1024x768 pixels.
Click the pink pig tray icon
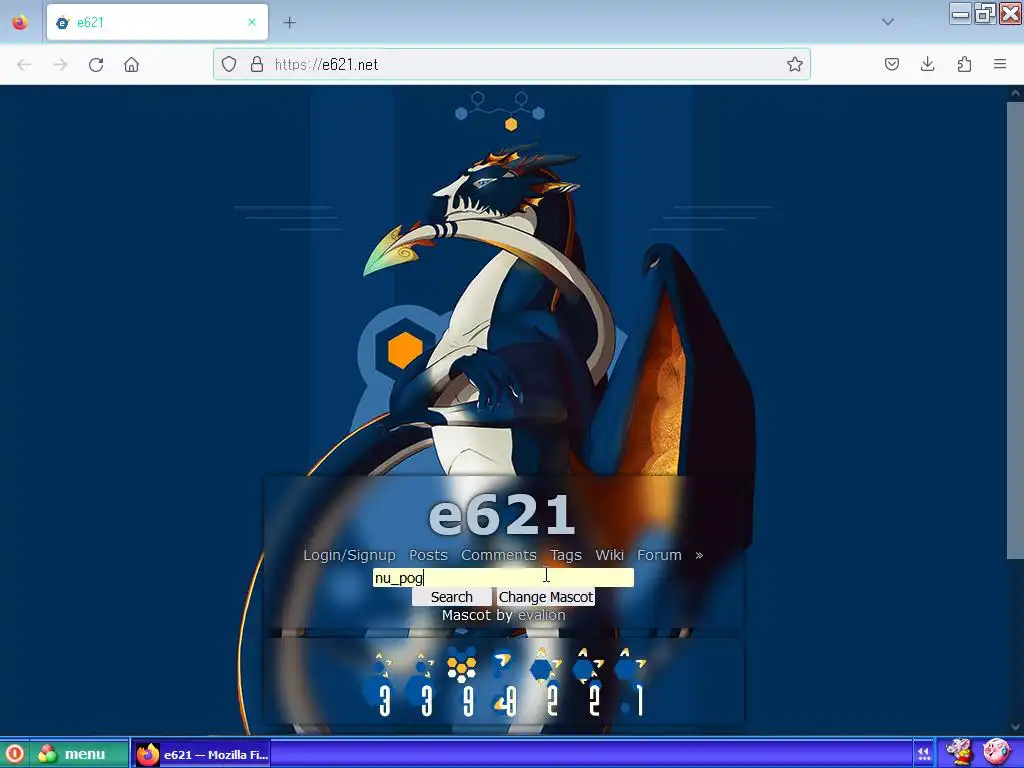tap(995, 752)
